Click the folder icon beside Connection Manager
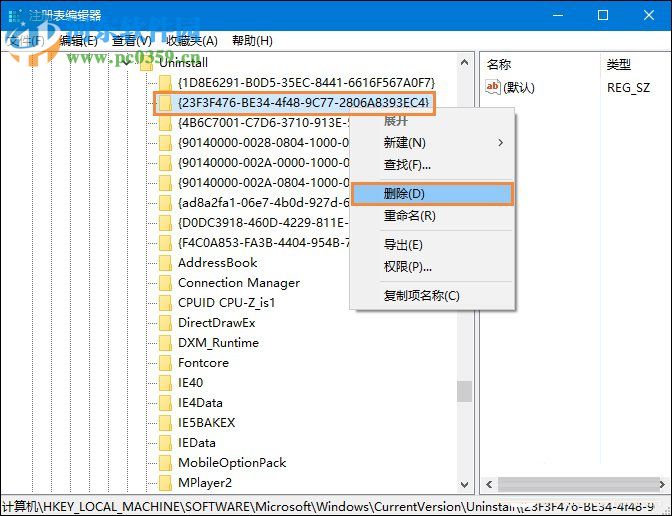This screenshot has width=672, height=516. (165, 283)
